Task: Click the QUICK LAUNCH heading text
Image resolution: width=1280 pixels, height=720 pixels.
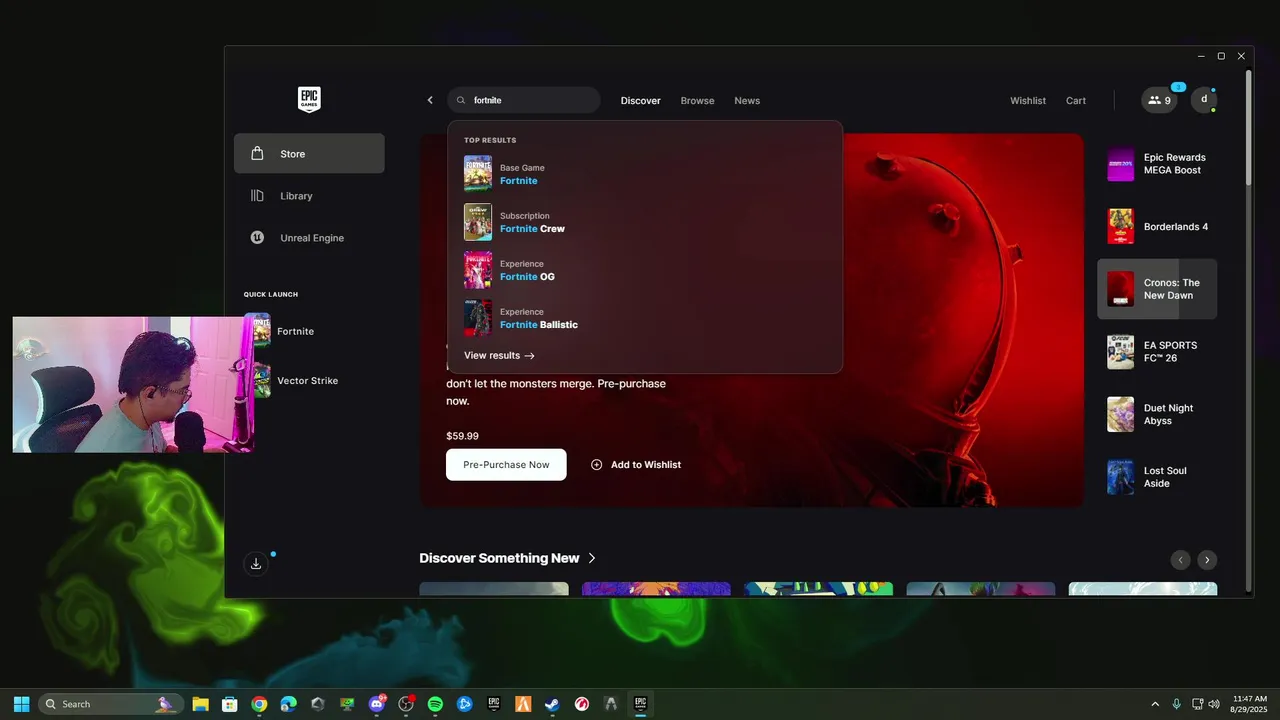Action: pos(271,295)
